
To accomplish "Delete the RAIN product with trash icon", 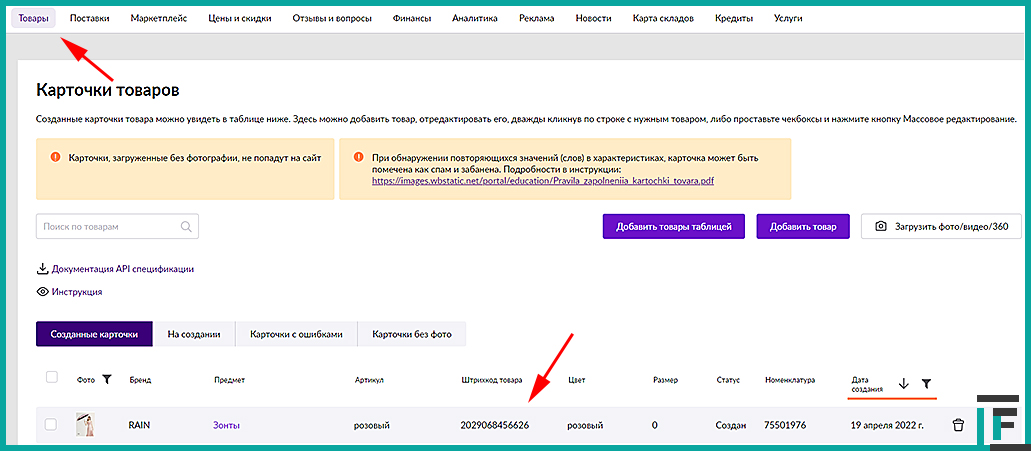I will (x=958, y=425).
